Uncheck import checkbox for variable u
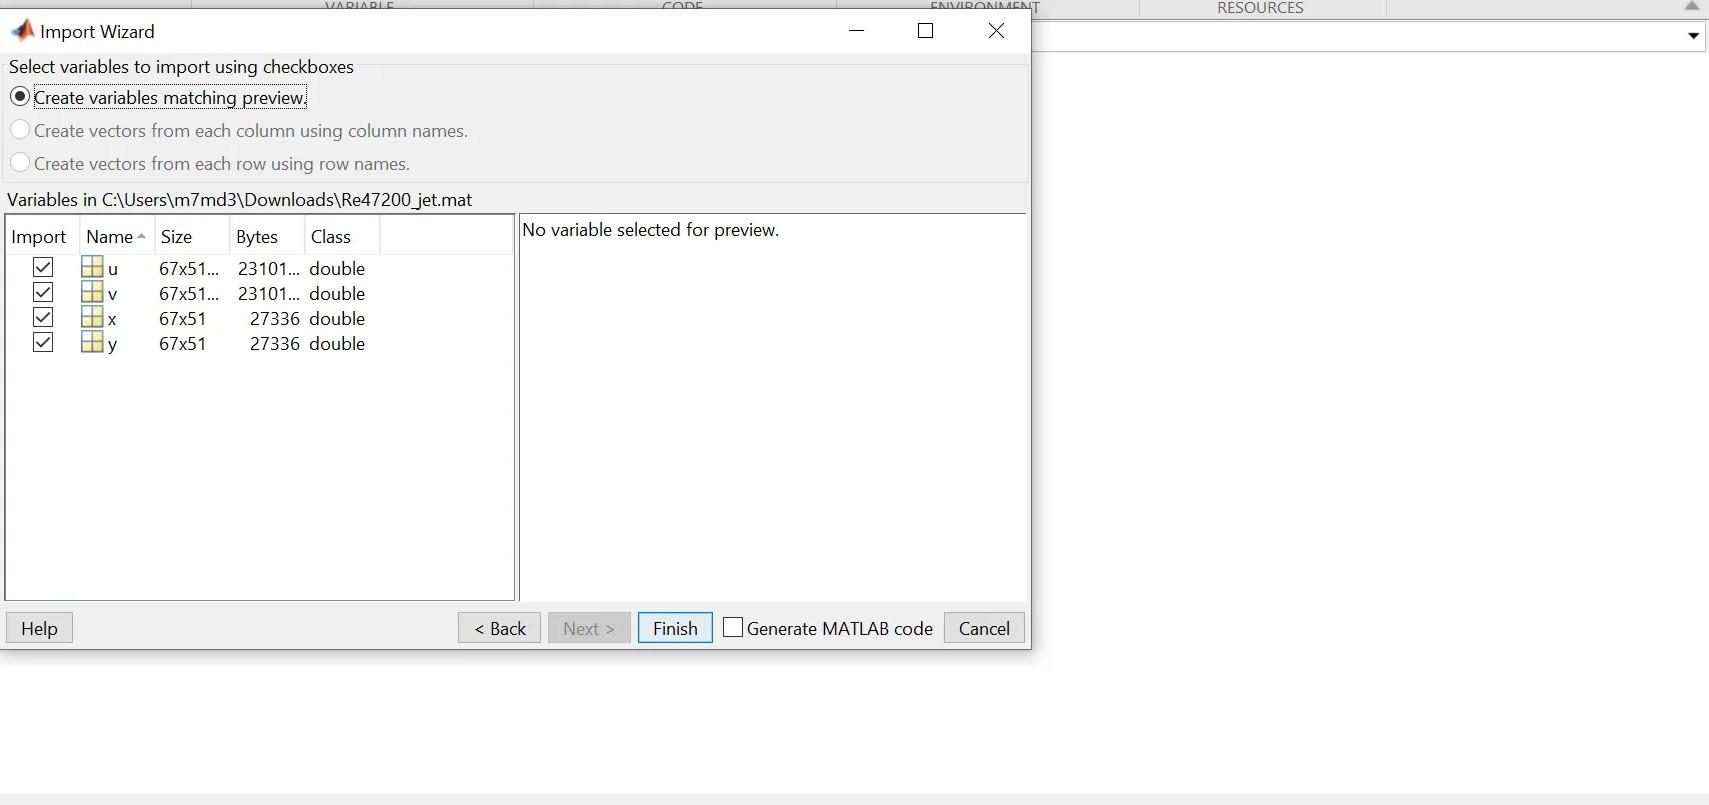This screenshot has height=805, width=1709. (x=42, y=267)
